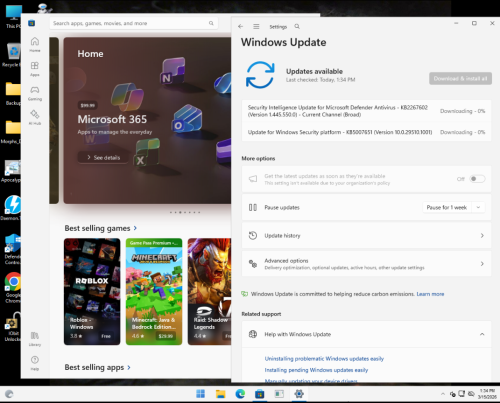The width and height of the screenshot is (500, 403).
Task: Open Library in Microsoft Store sidebar
Action: coord(35,339)
